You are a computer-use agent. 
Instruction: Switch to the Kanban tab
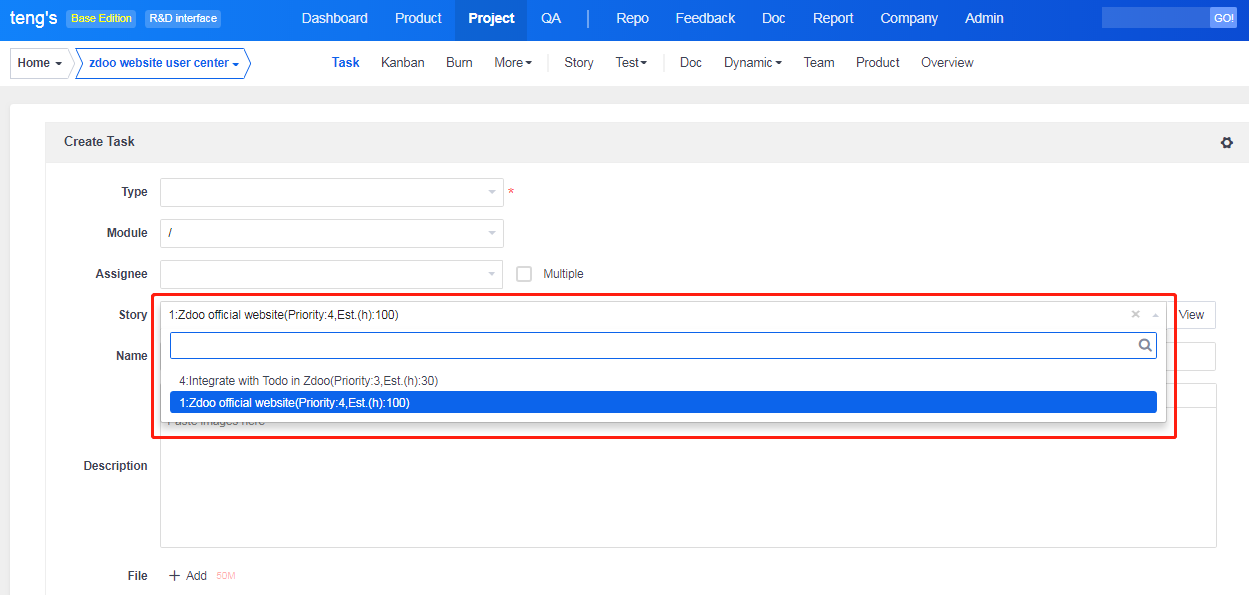[x=402, y=62]
